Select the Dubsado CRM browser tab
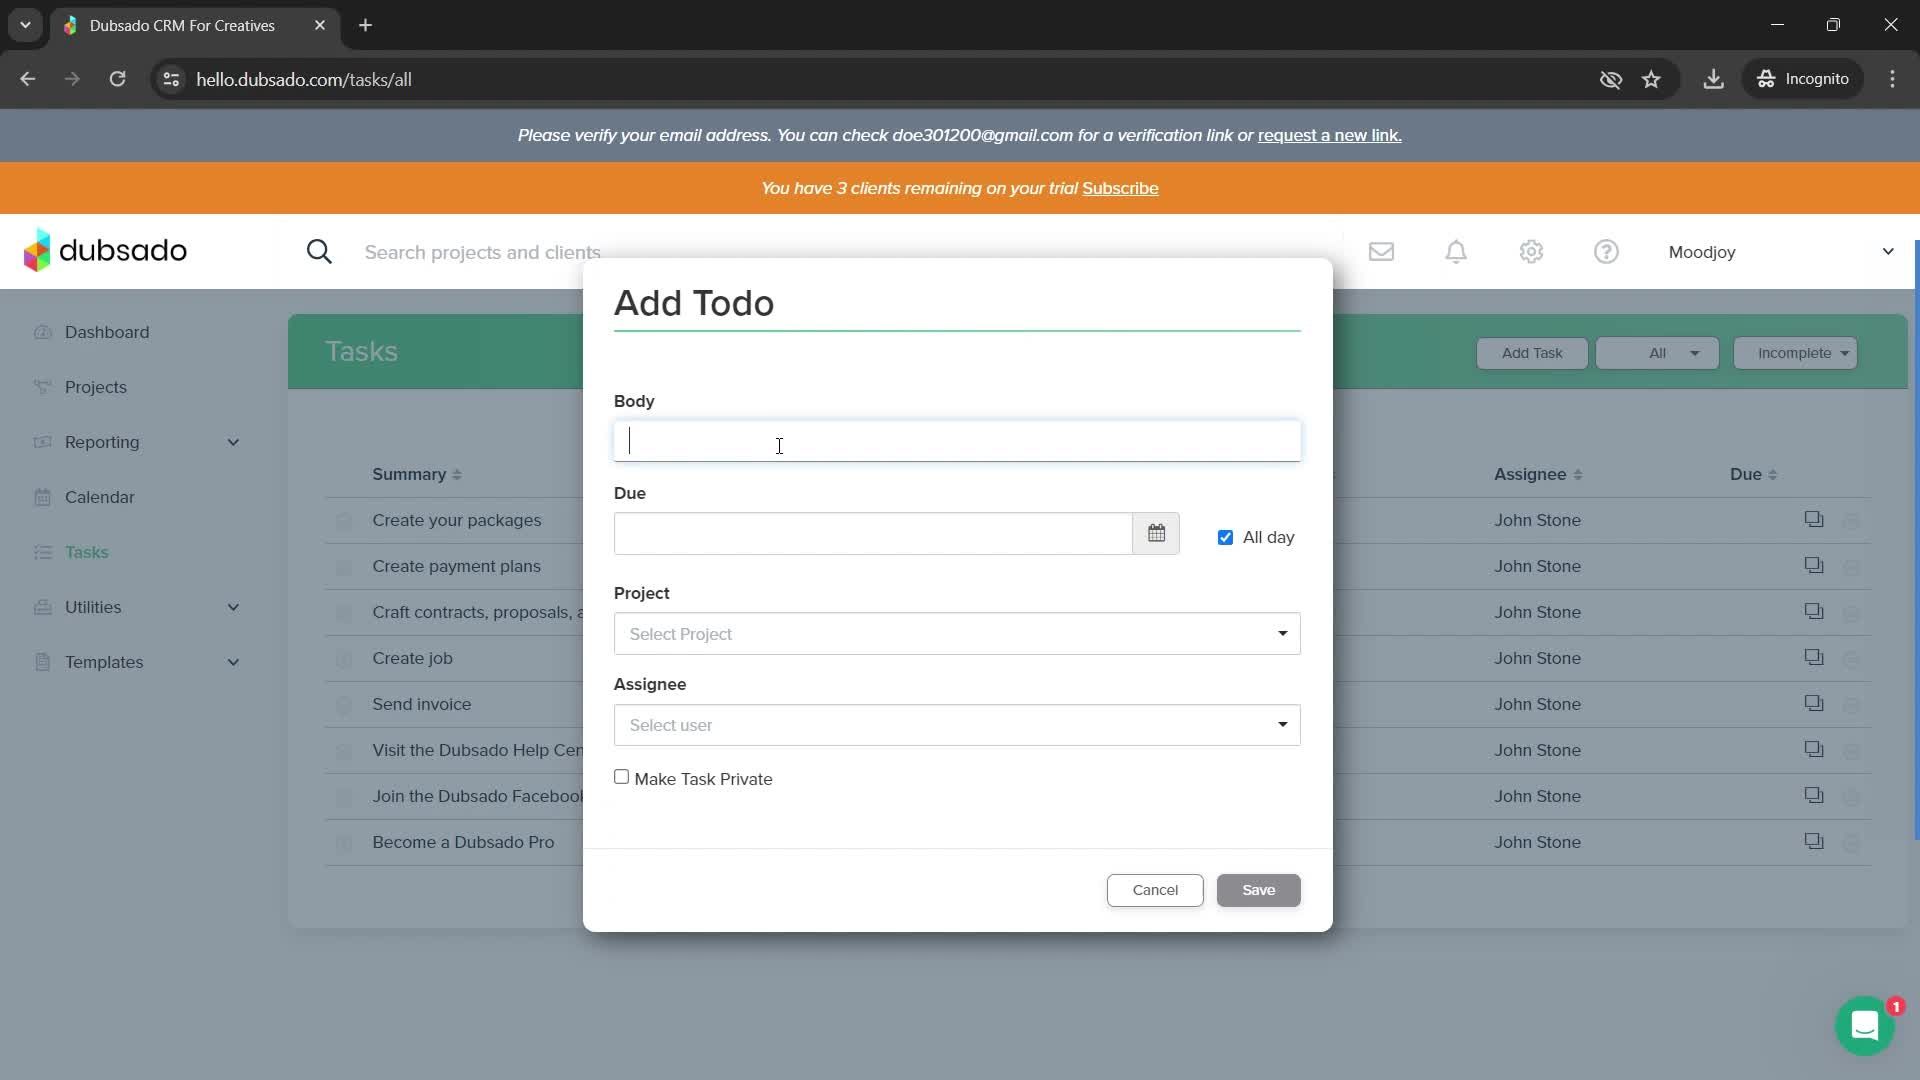The width and height of the screenshot is (1920, 1080). click(195, 25)
